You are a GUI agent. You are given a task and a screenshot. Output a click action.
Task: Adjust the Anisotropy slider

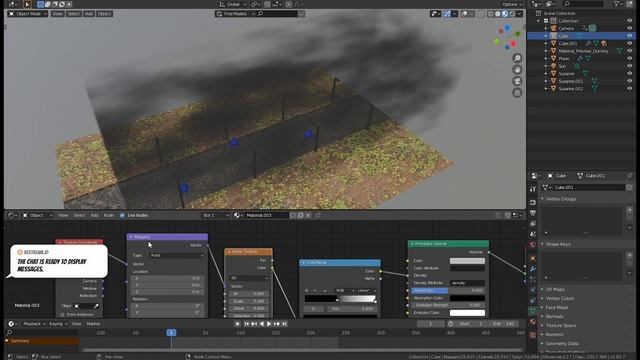[x=447, y=291]
